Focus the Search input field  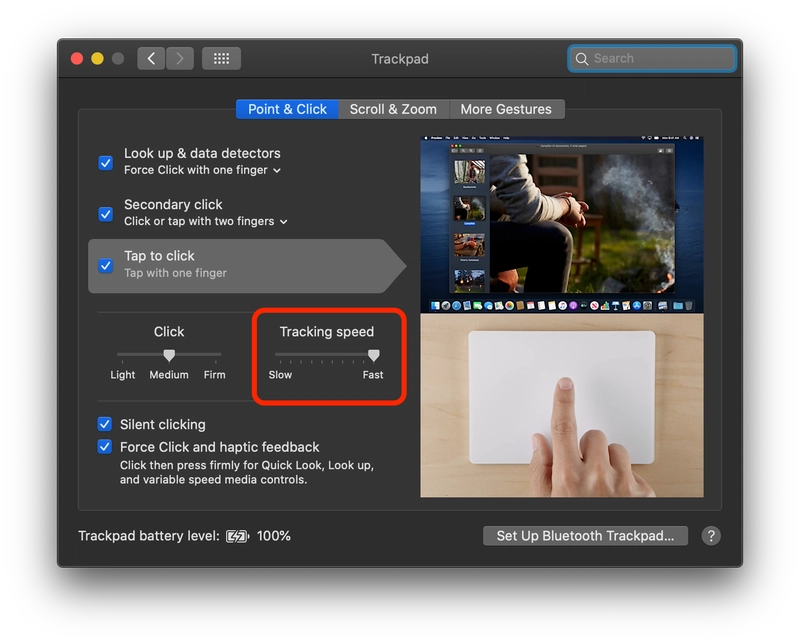coord(652,59)
